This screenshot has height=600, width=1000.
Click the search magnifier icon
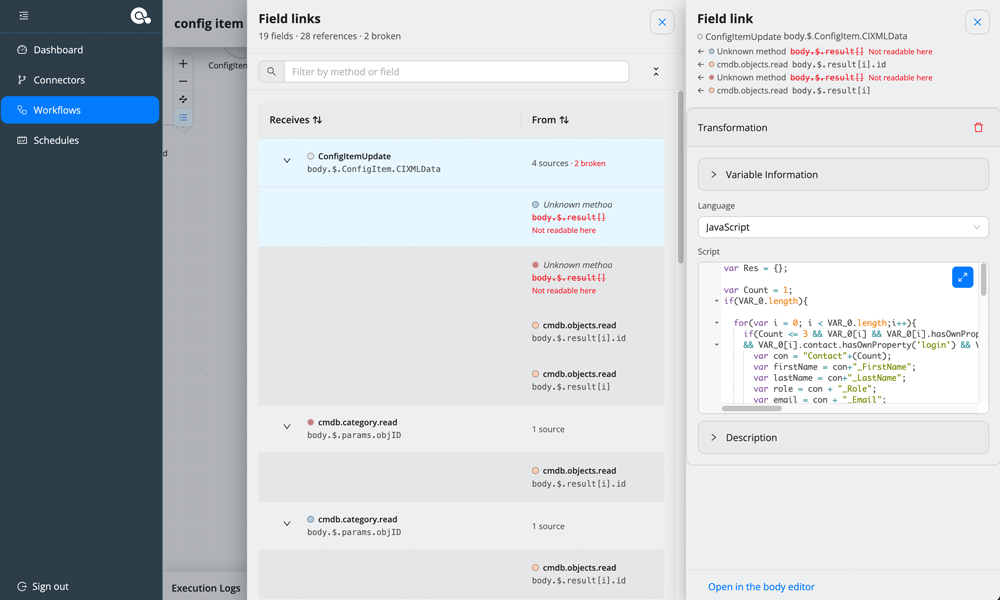(272, 71)
